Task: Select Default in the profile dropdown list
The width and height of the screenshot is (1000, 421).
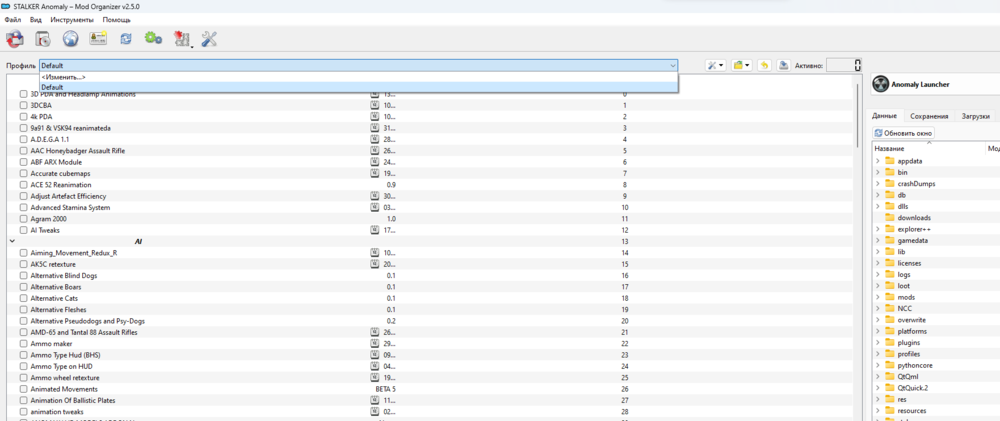Action: click(358, 87)
